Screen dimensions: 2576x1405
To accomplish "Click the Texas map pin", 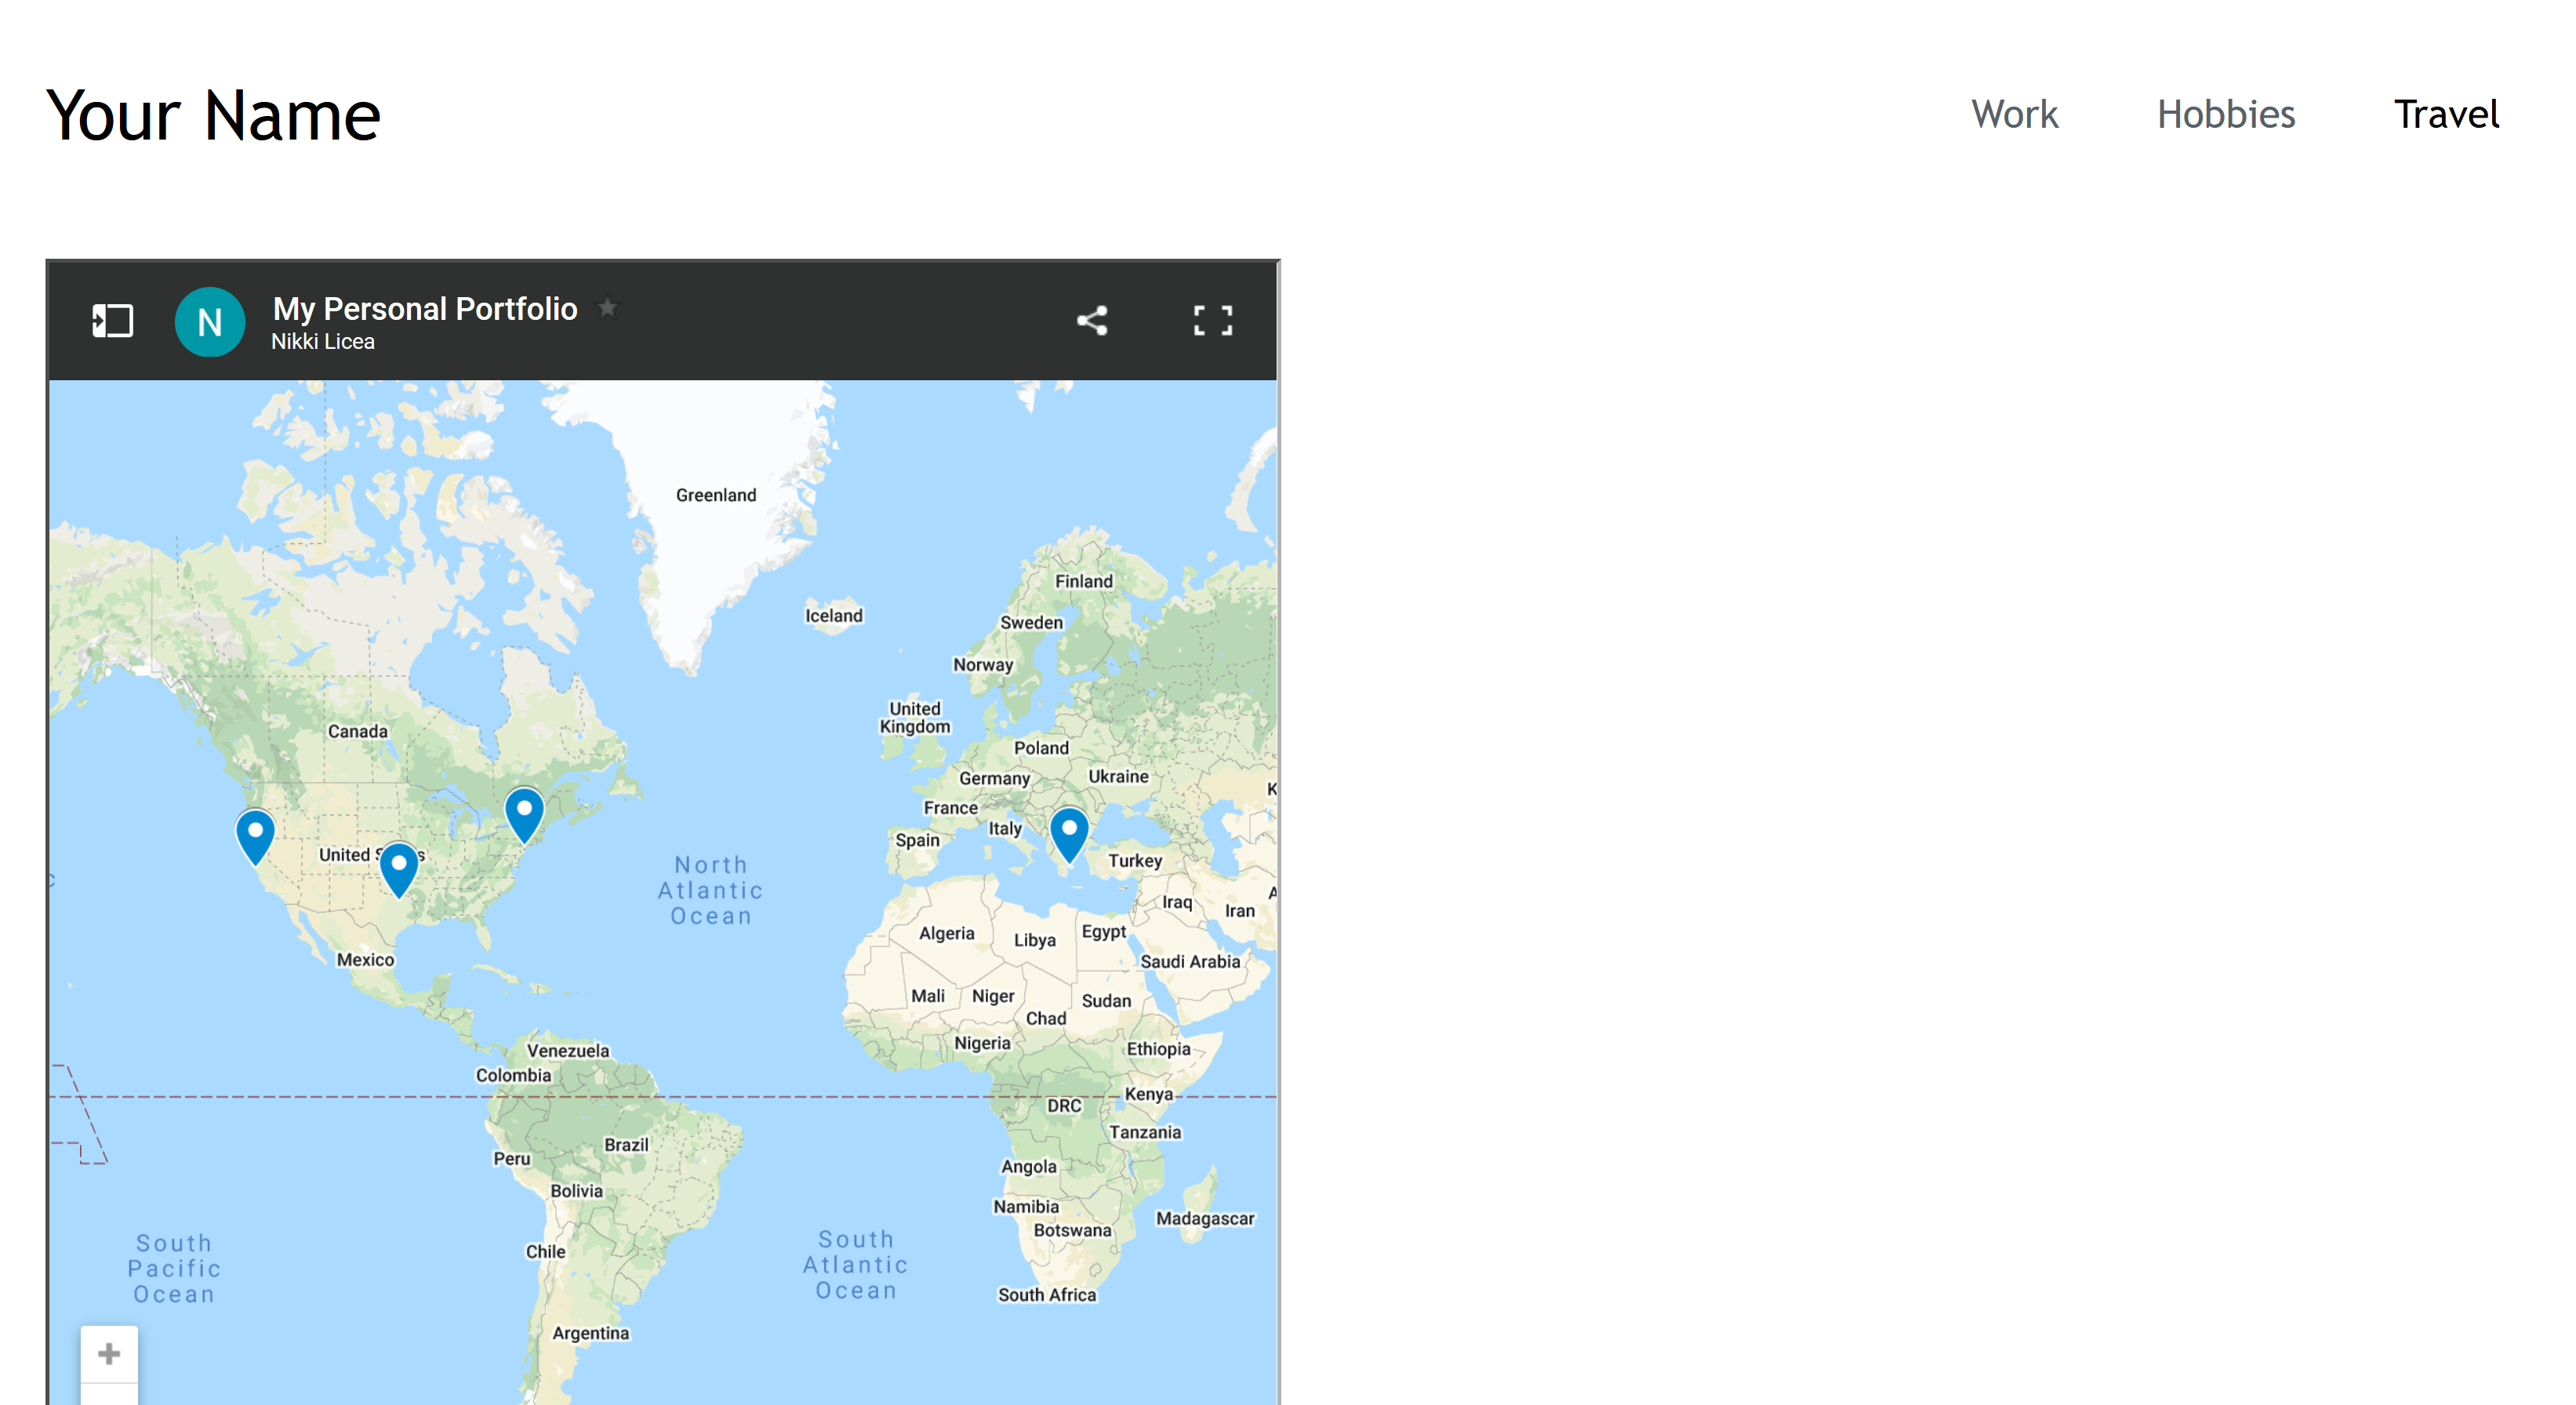I will pos(398,867).
